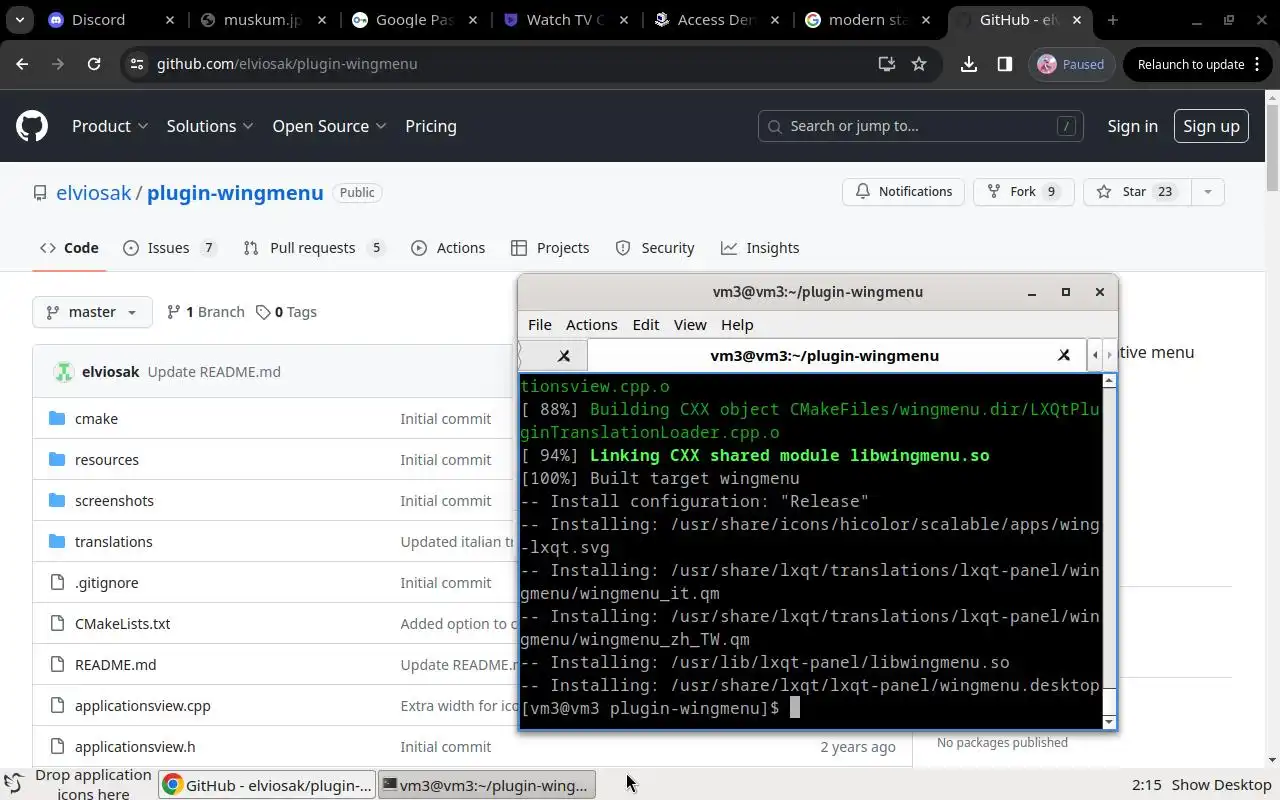Open the Pricing link
Image resolution: width=1280 pixels, height=800 pixels.
click(431, 126)
